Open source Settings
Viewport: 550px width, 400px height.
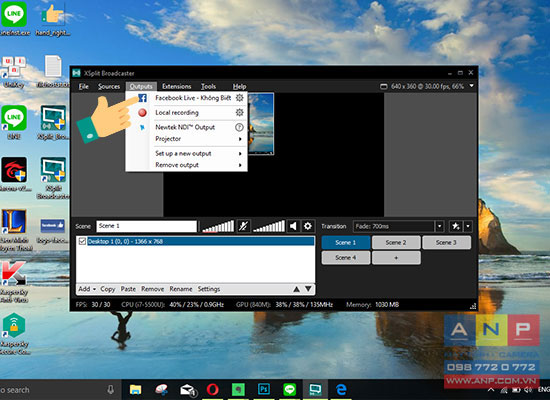pos(209,289)
